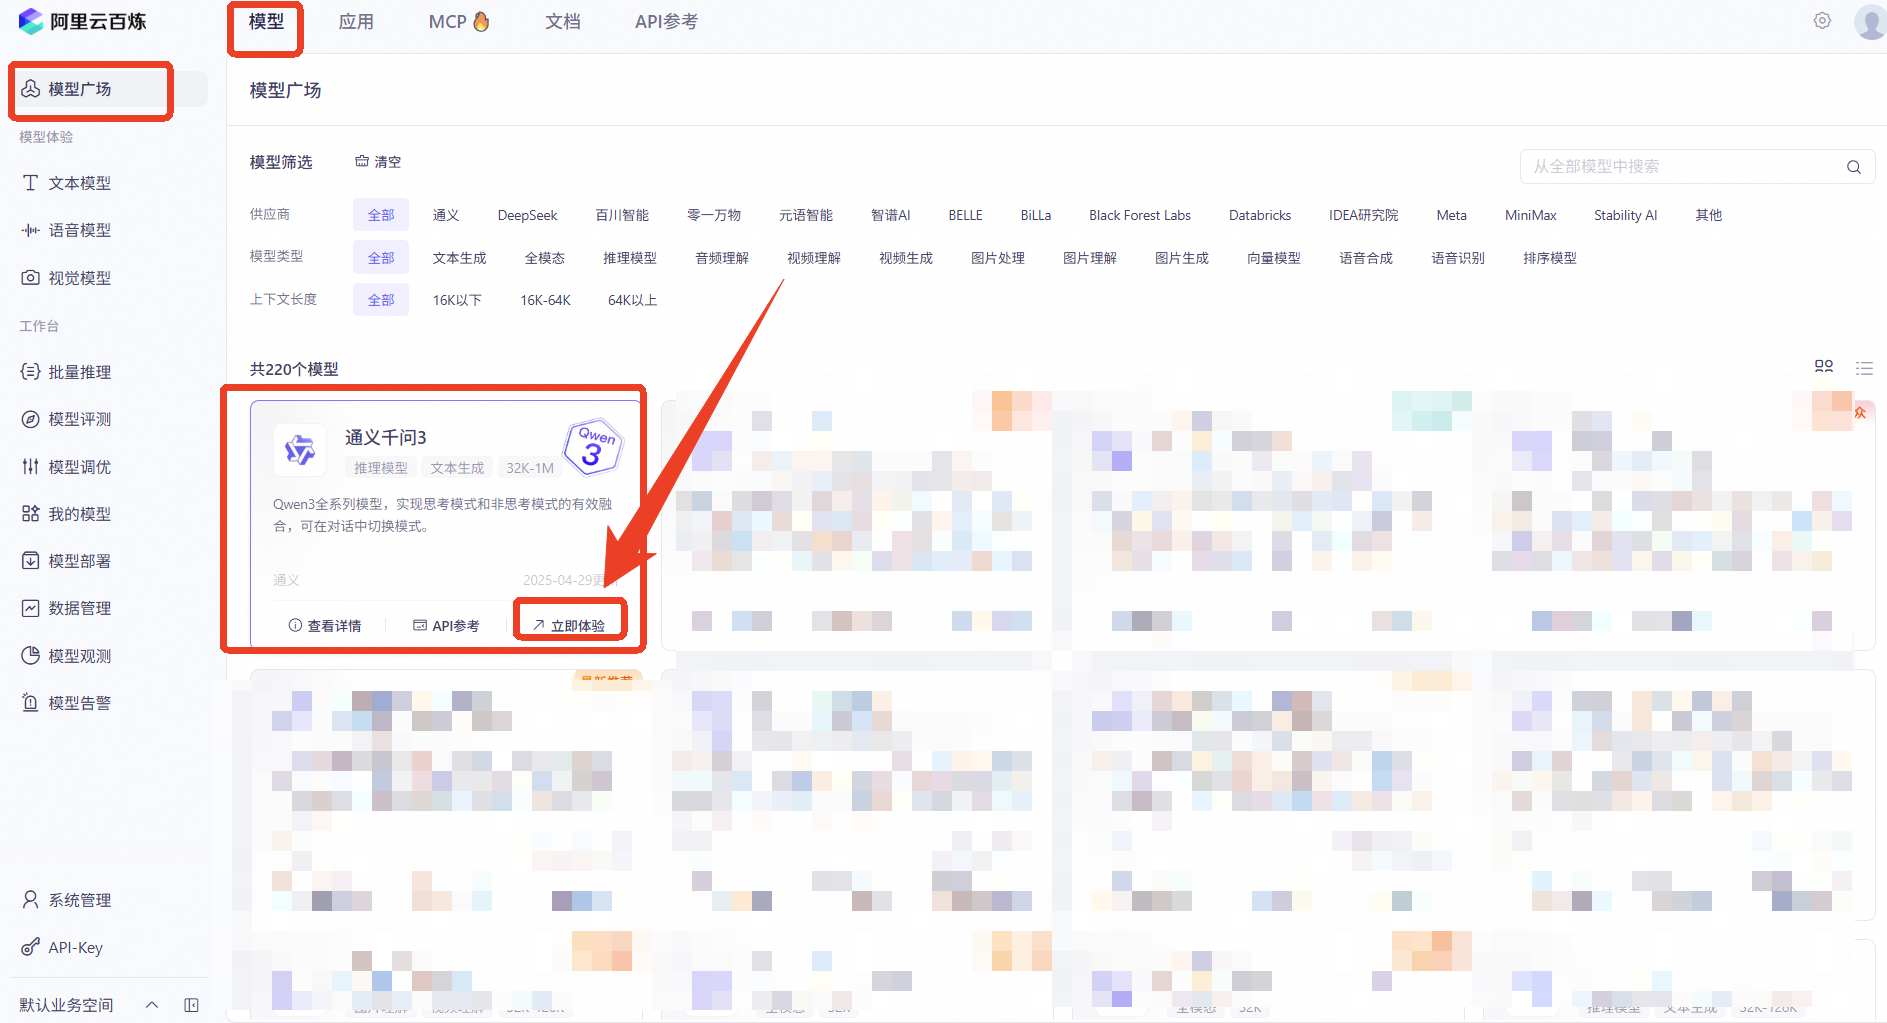This screenshot has height=1023, width=1887.
Task: Open the API参考 top tab
Action: tap(666, 21)
